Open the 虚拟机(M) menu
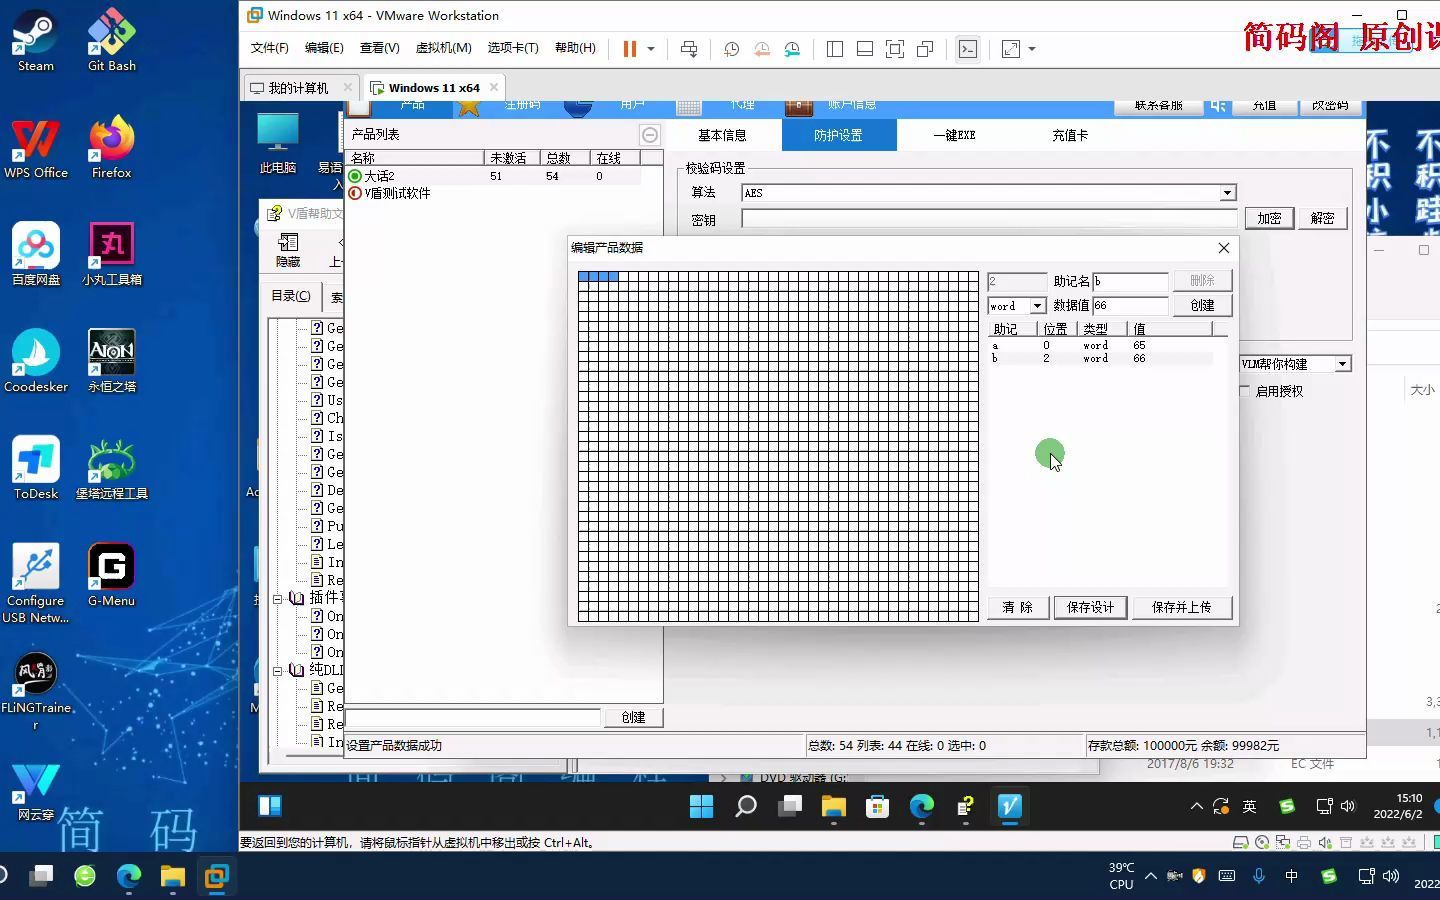Screen dimensions: 1440x900 (x=443, y=48)
